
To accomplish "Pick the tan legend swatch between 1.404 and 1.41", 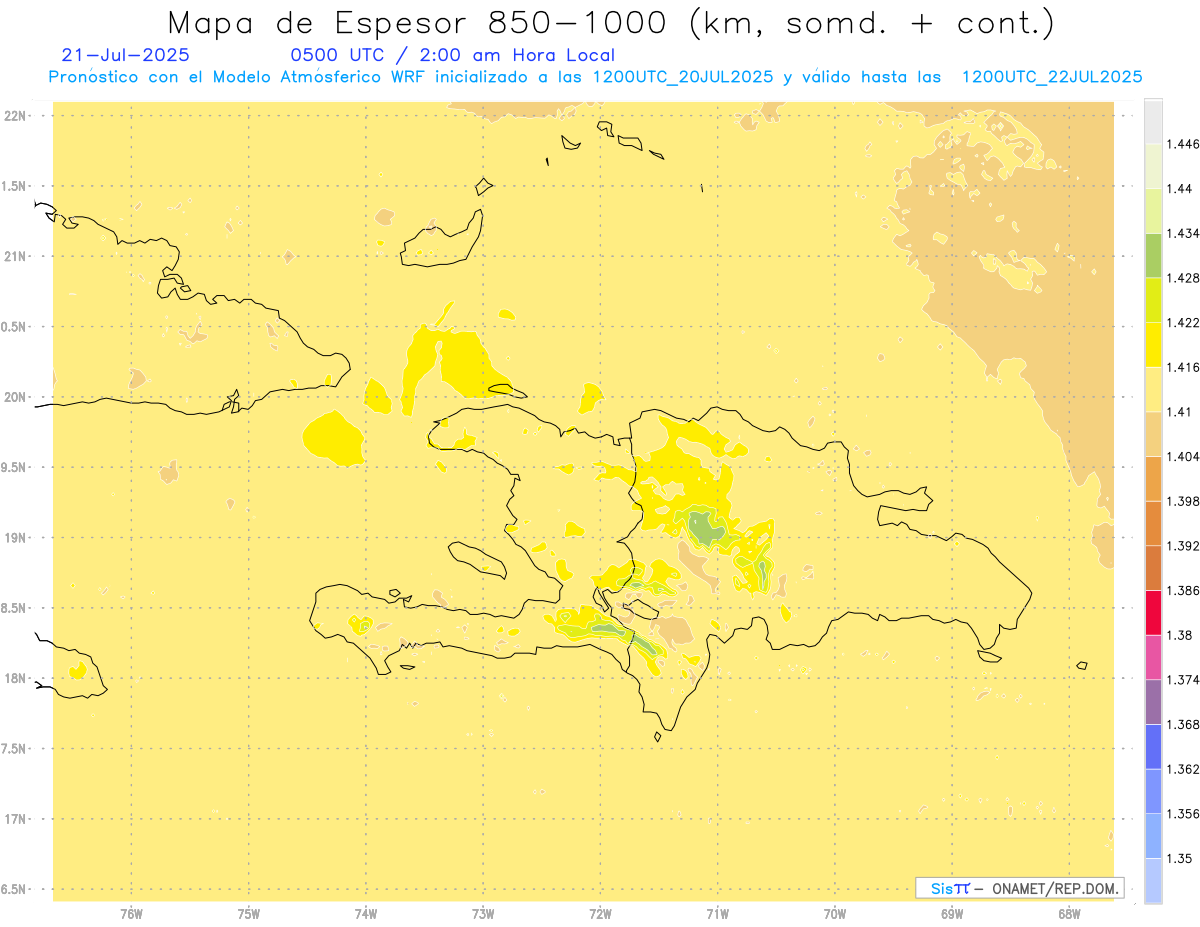I will (x=1153, y=434).
